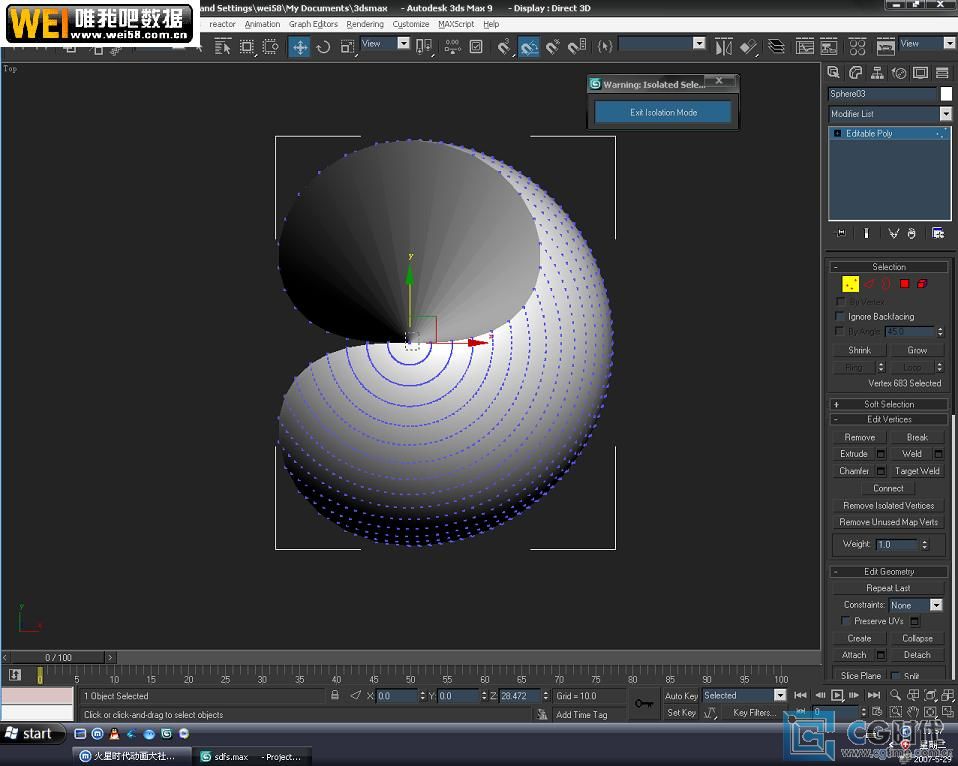Image resolution: width=958 pixels, height=766 pixels.
Task: Toggle 3D Snaps
Action: point(504,47)
